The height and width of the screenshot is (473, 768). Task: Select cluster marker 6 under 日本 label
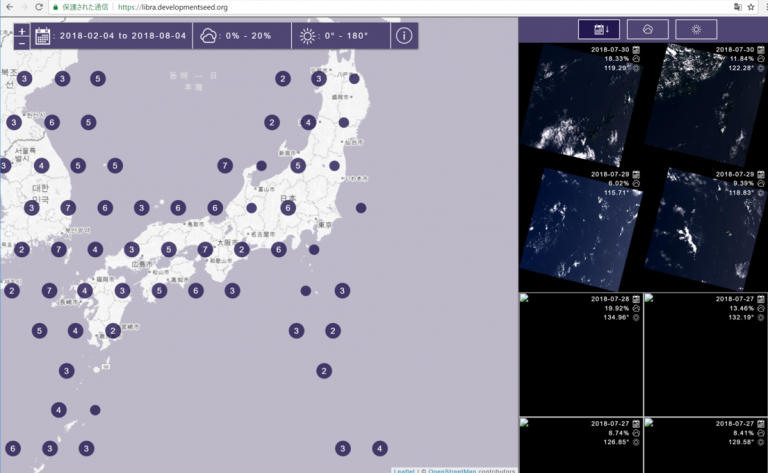pos(288,208)
